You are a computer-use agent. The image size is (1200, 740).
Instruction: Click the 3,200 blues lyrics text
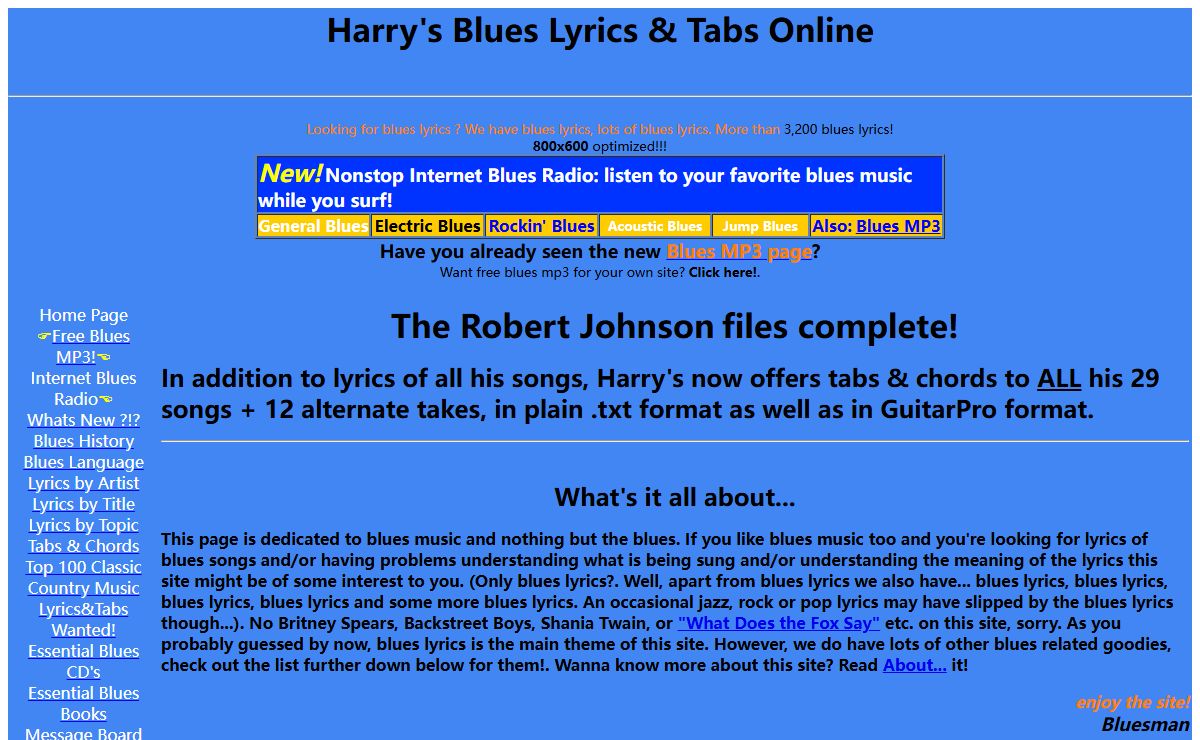(x=838, y=129)
